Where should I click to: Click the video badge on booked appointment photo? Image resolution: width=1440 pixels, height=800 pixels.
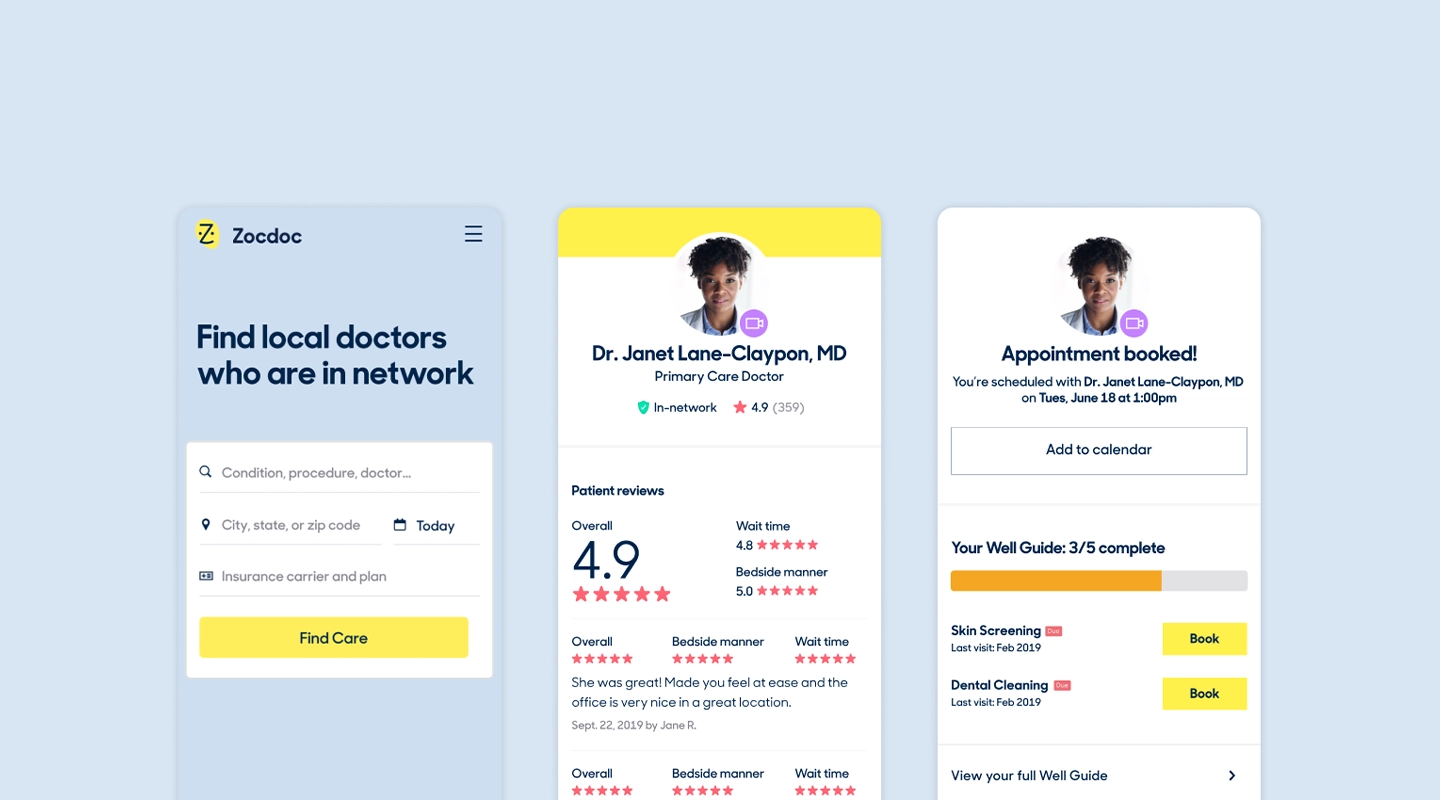(1134, 323)
